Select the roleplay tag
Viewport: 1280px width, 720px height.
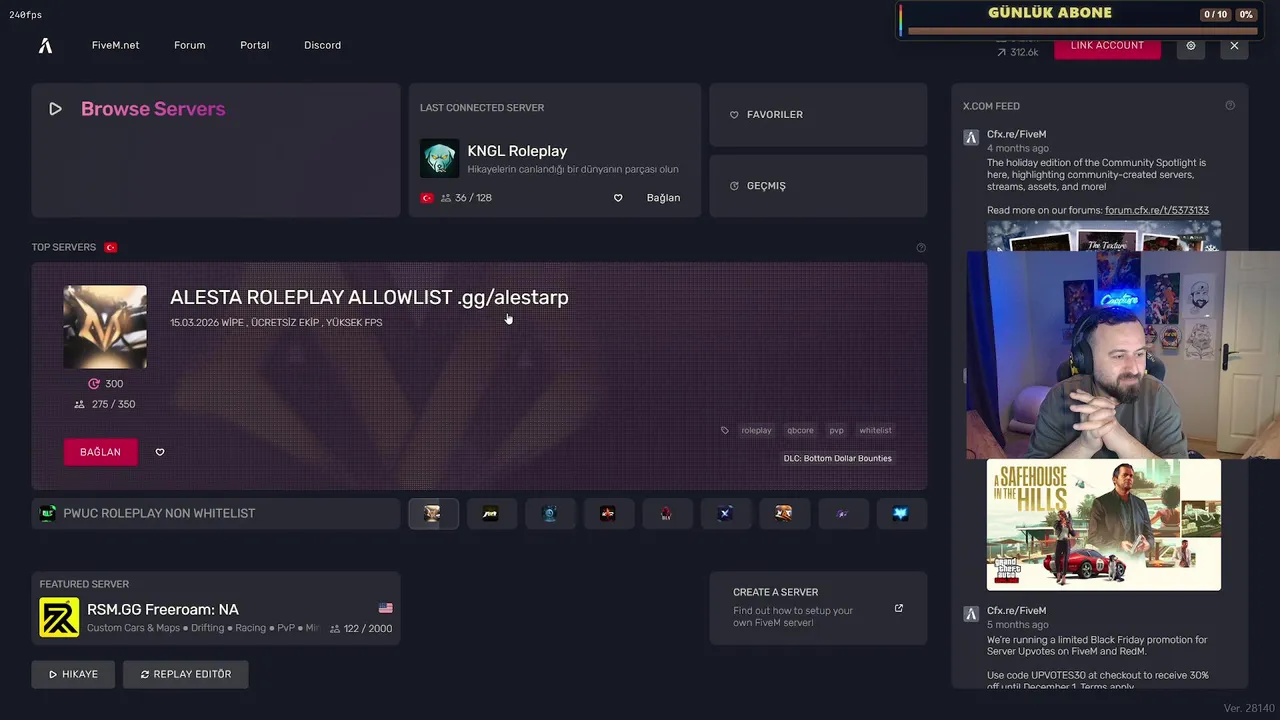[x=756, y=430]
